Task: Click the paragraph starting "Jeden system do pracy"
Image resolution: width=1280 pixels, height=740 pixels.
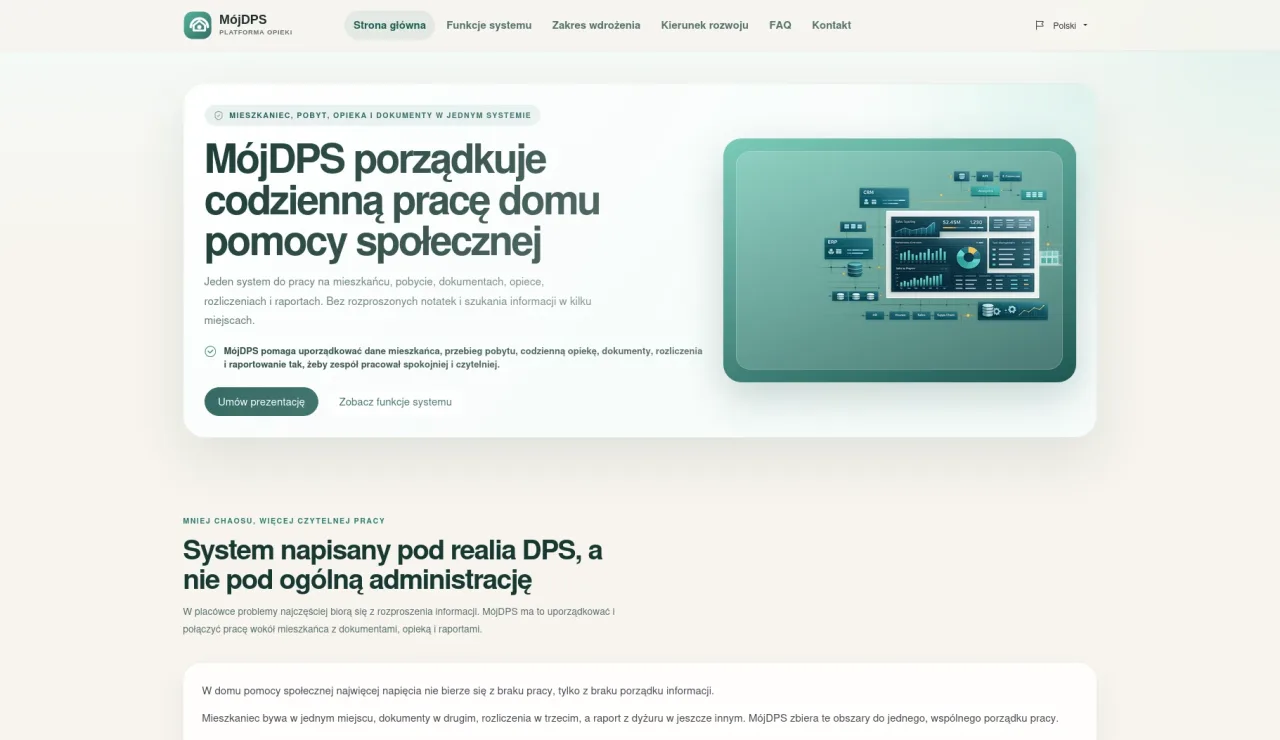Action: (400, 301)
